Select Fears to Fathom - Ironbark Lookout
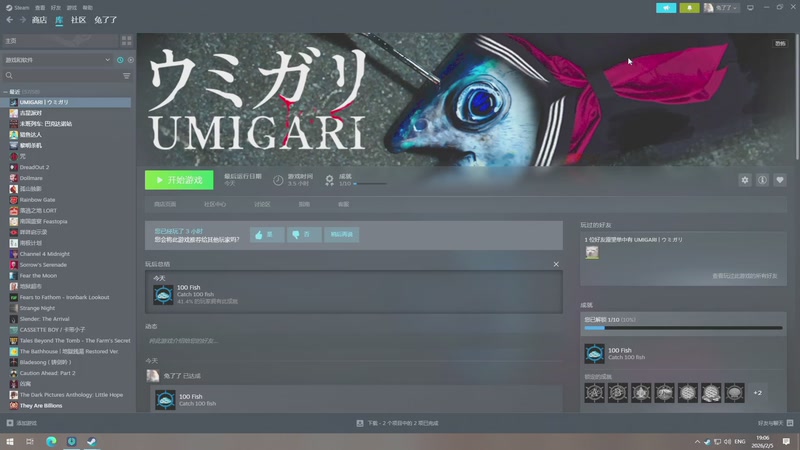Viewport: 800px width, 450px height. (66, 297)
